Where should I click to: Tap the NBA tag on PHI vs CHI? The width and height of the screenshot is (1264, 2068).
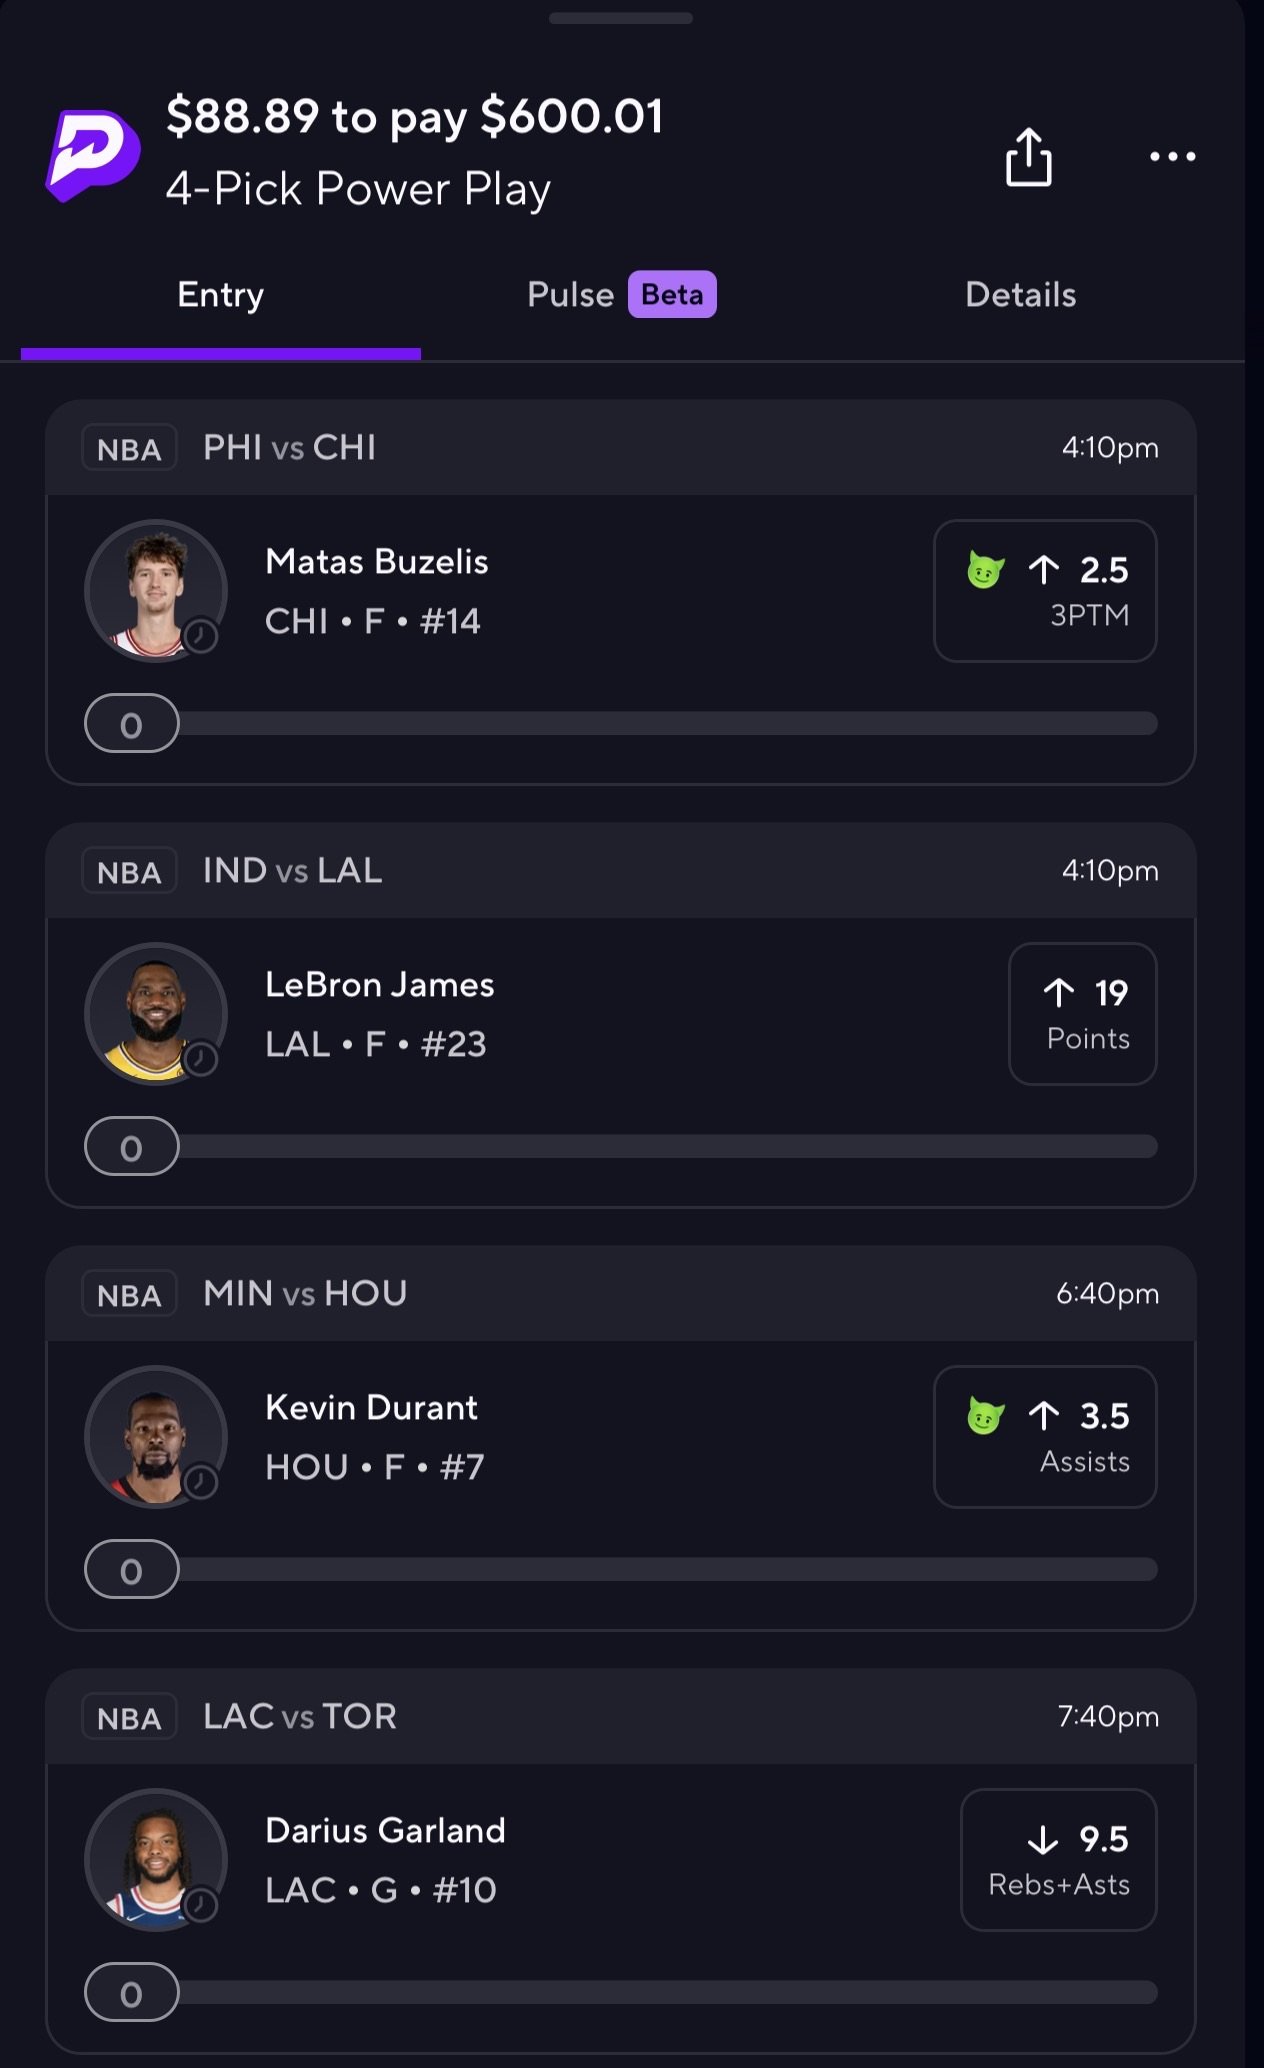[129, 449]
